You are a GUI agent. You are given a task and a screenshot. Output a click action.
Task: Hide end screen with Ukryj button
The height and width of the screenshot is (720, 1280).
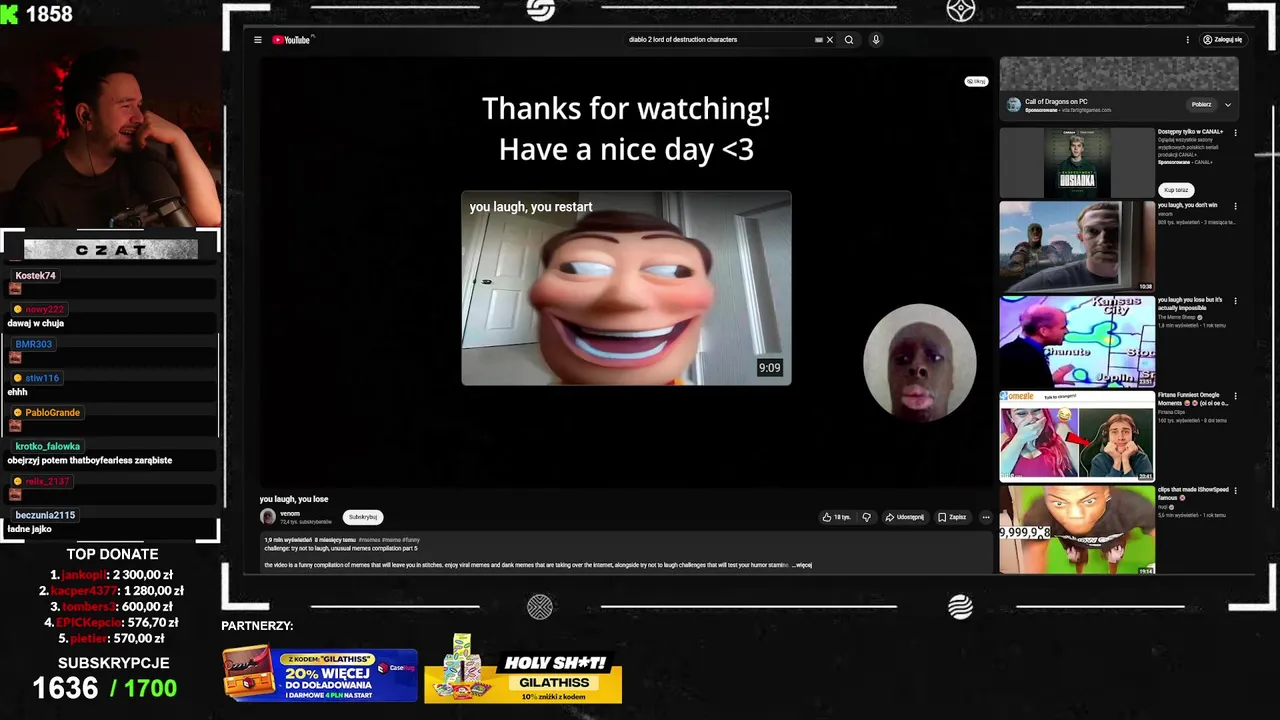point(976,81)
